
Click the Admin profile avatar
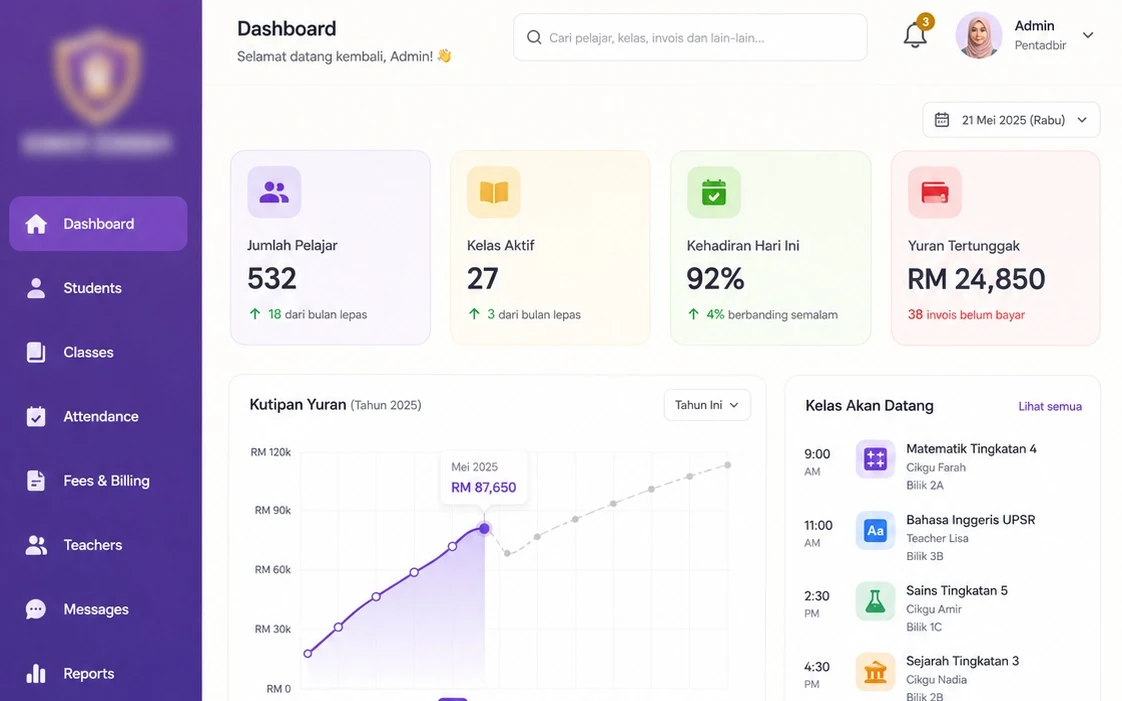click(979, 35)
